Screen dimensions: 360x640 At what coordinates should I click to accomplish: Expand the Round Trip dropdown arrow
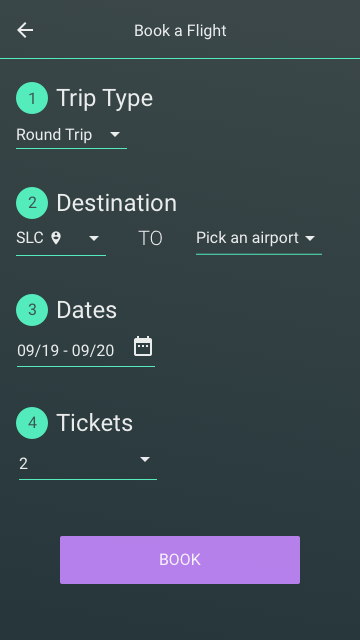pyautogui.click(x=115, y=134)
